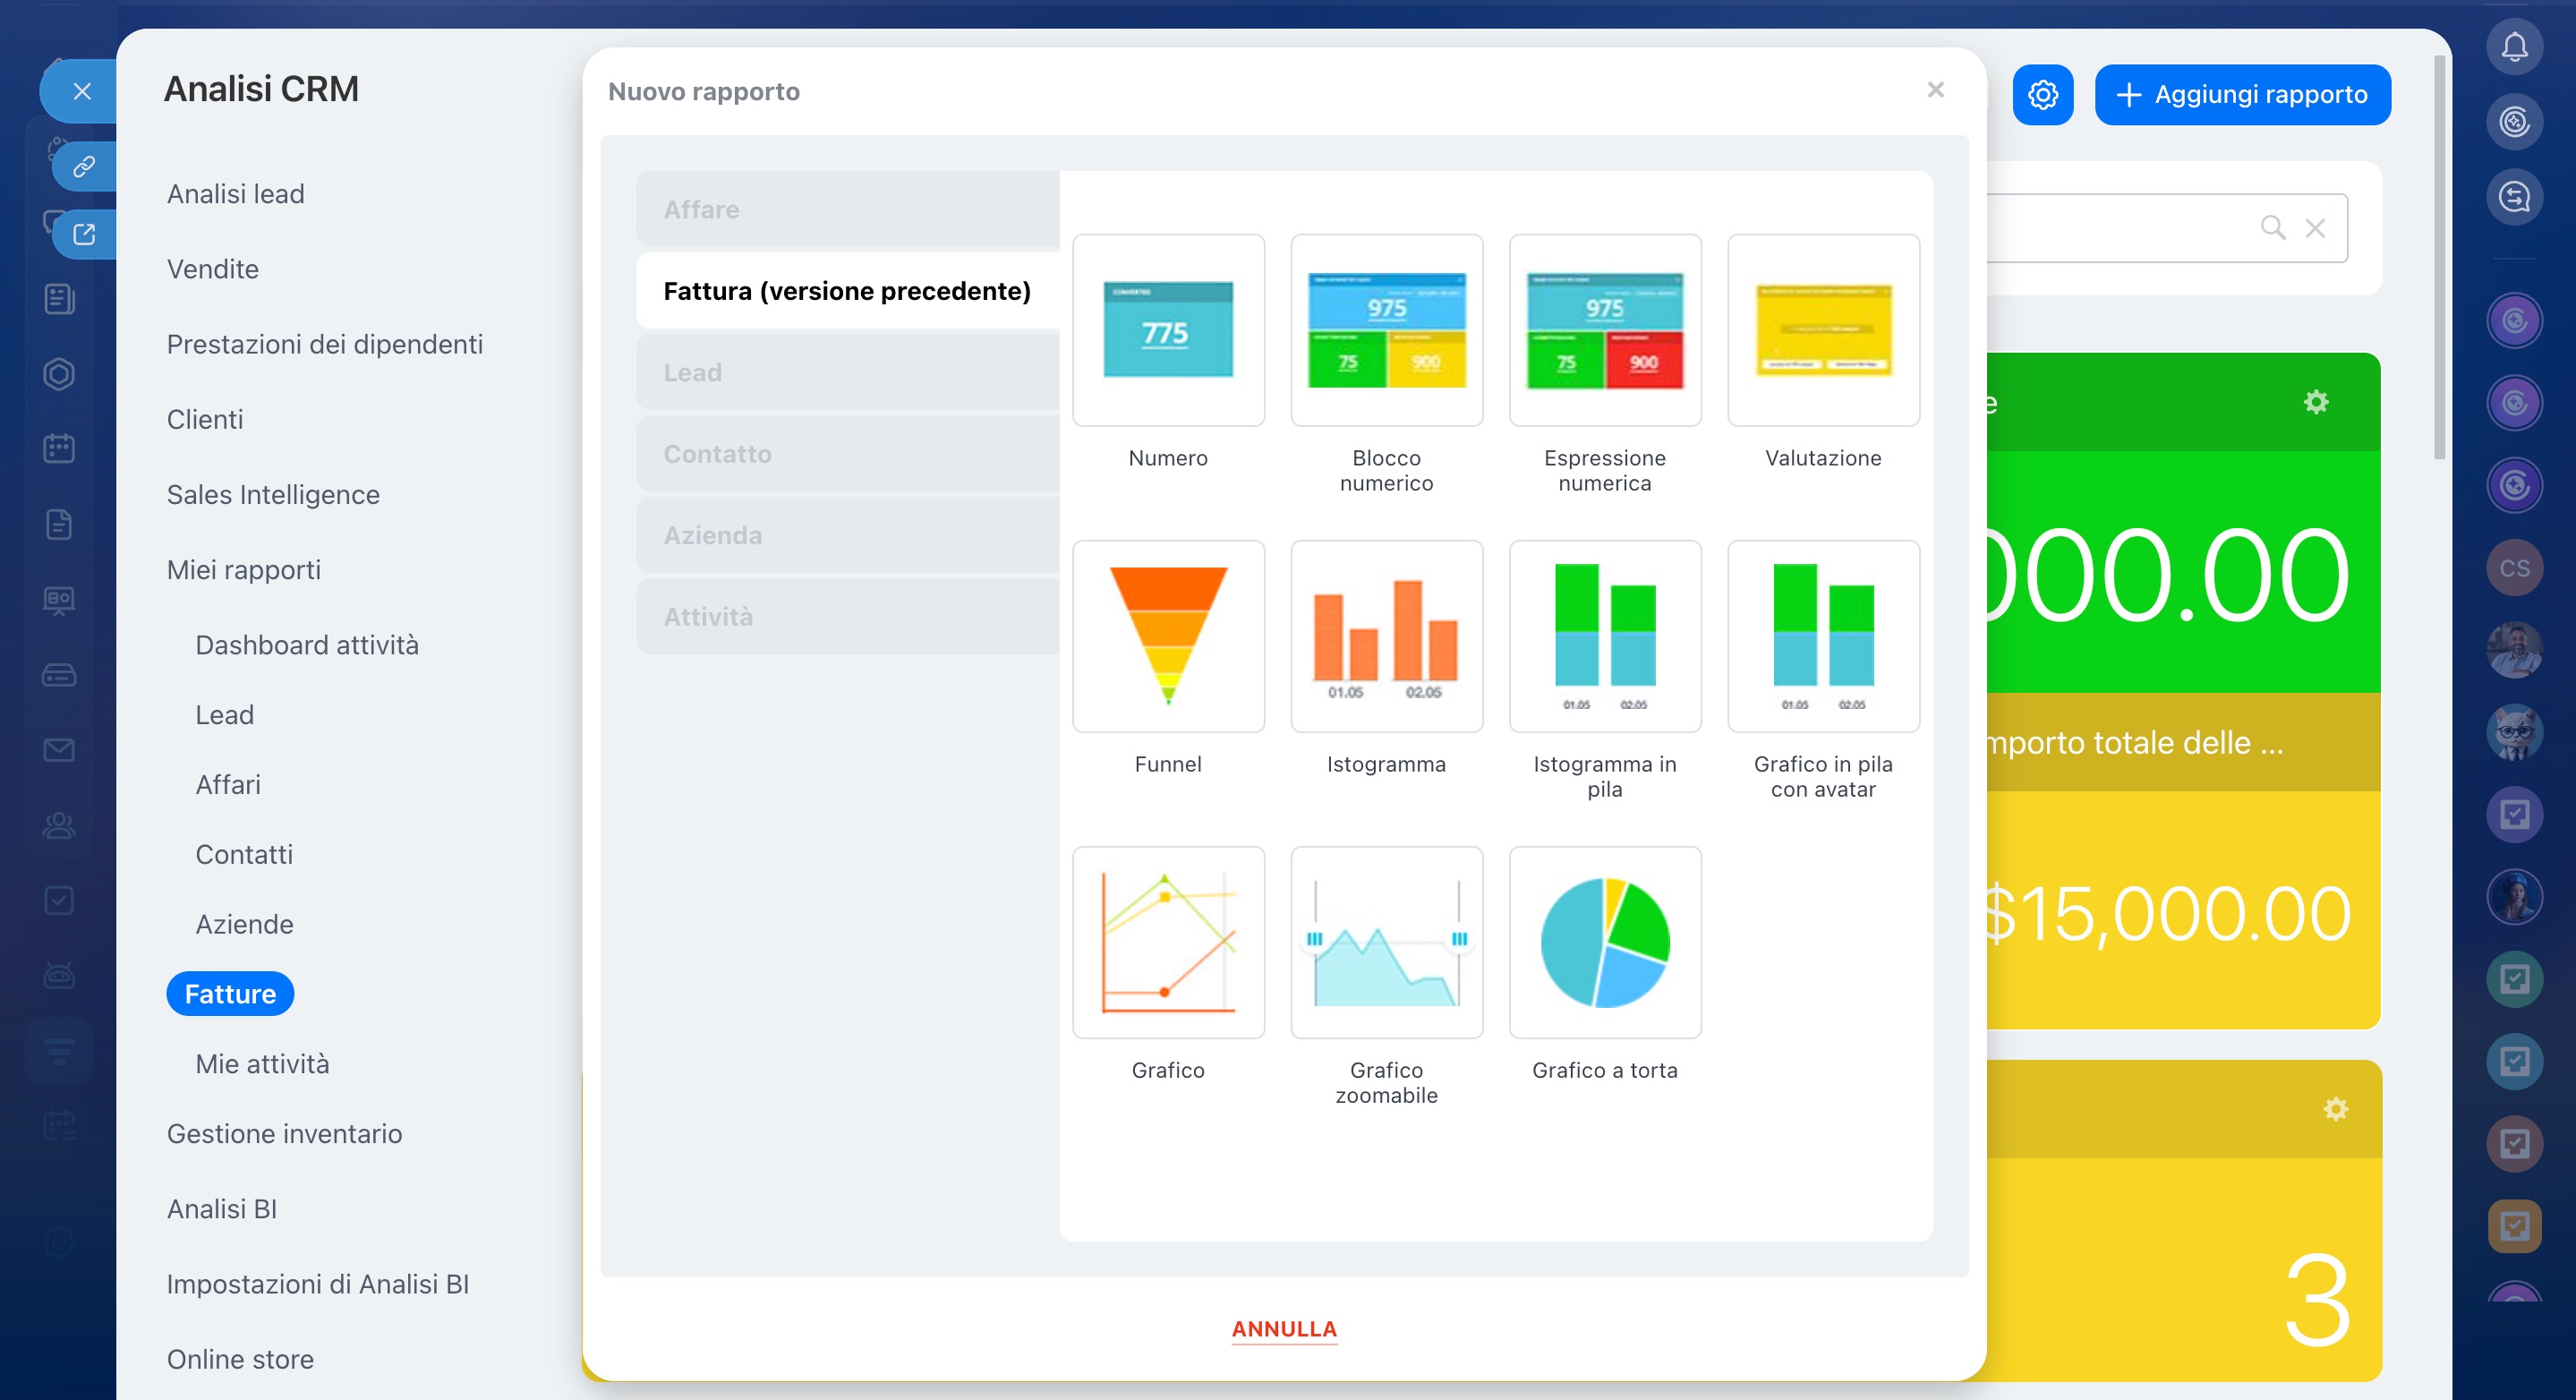This screenshot has height=1400, width=2576.
Task: Close the Nuovo rapporto dialog
Action: coord(1935,90)
